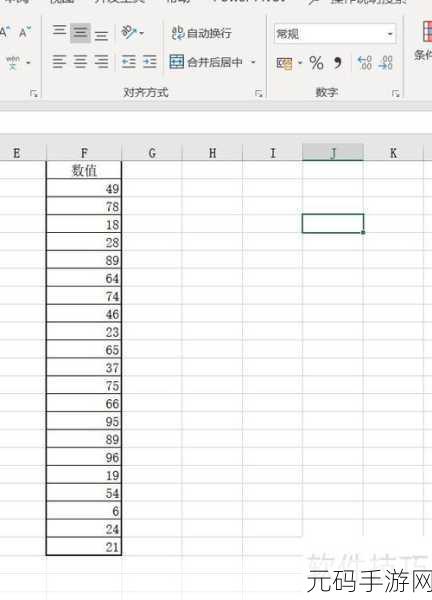Select cell containing 21
The height and width of the screenshot is (600, 432).
tap(84, 547)
